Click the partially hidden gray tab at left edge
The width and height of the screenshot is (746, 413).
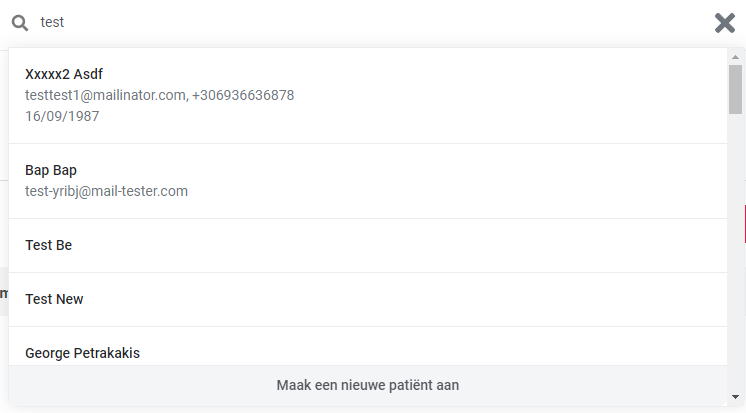[4, 292]
